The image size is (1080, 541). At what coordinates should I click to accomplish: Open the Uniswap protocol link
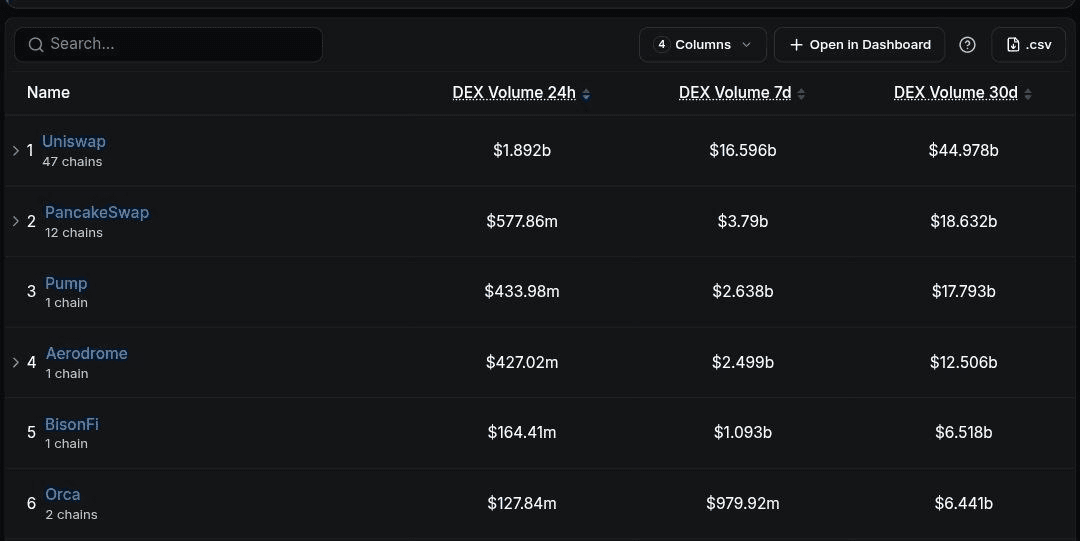click(74, 141)
